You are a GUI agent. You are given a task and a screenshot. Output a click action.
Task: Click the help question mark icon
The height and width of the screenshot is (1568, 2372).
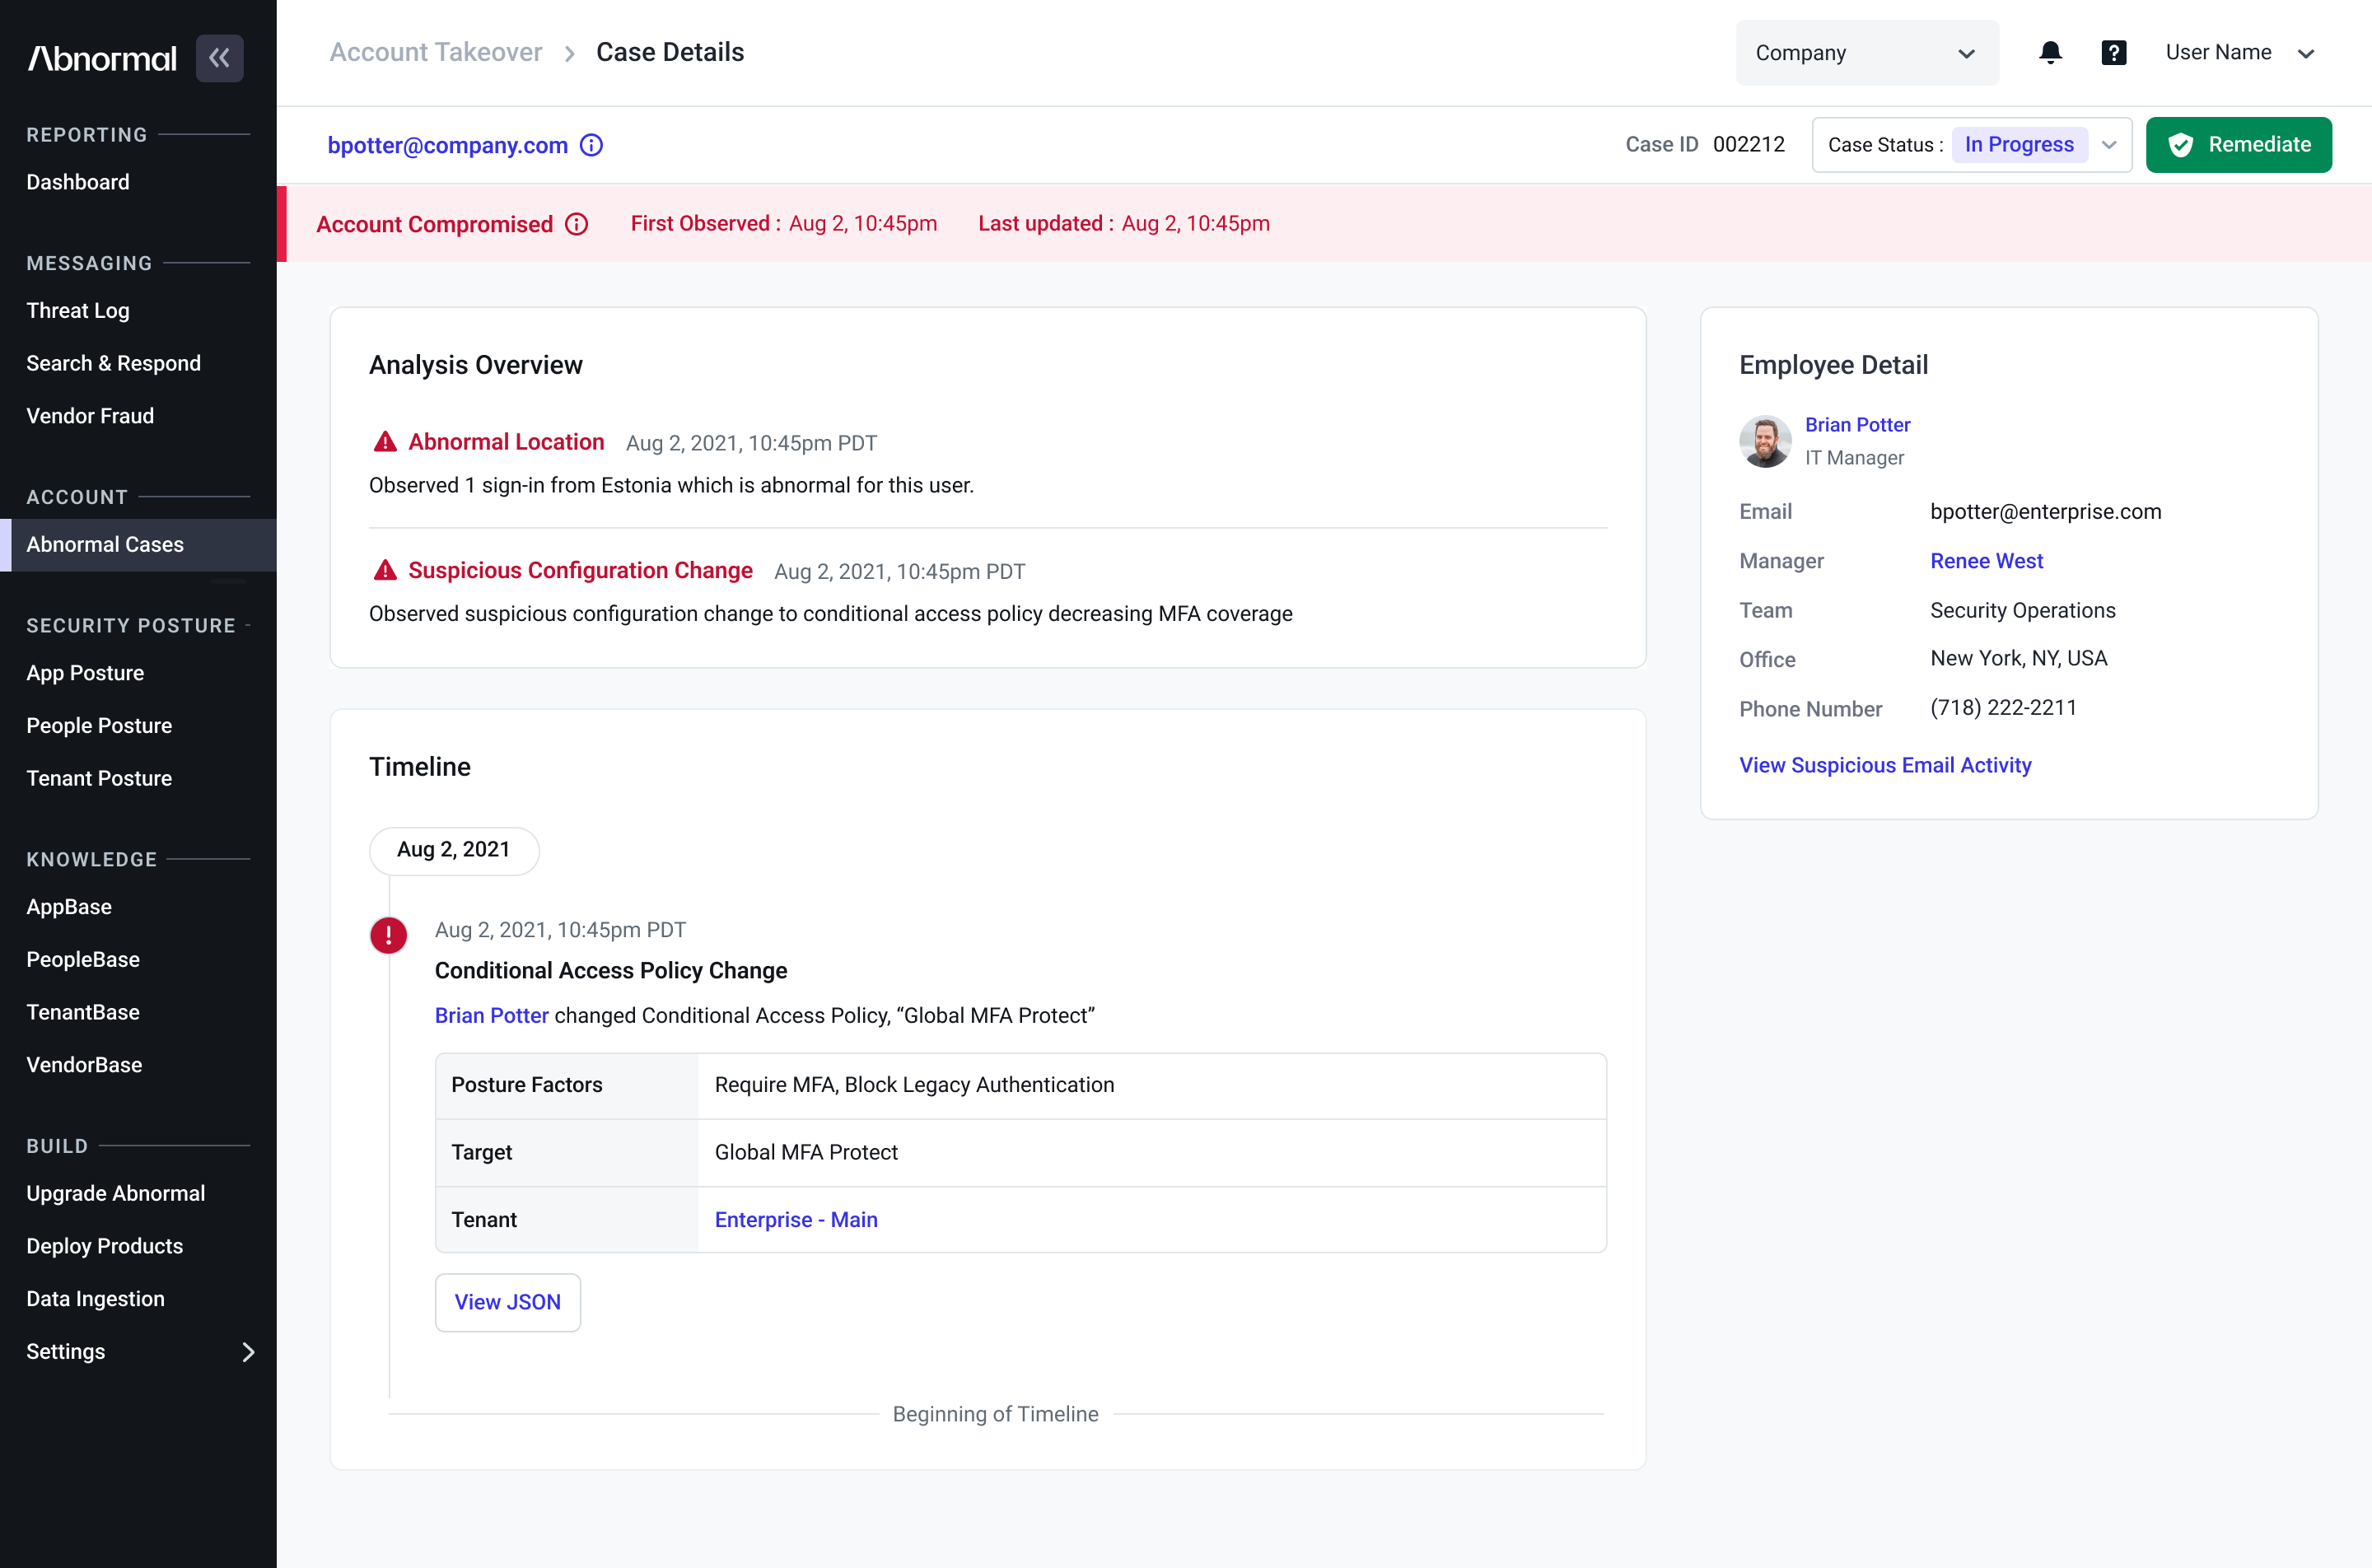click(x=2113, y=53)
